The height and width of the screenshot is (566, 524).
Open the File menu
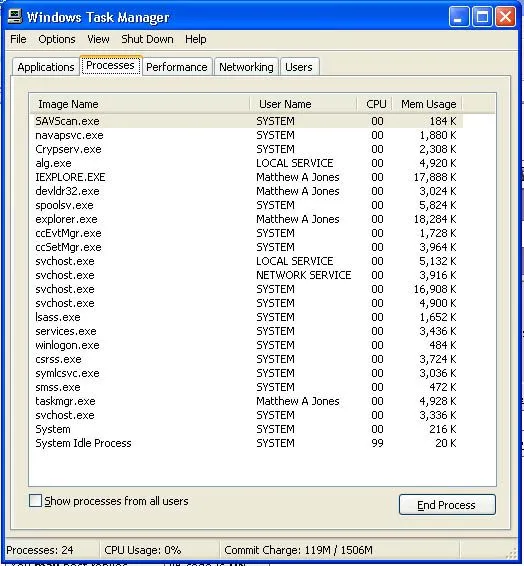click(x=18, y=39)
